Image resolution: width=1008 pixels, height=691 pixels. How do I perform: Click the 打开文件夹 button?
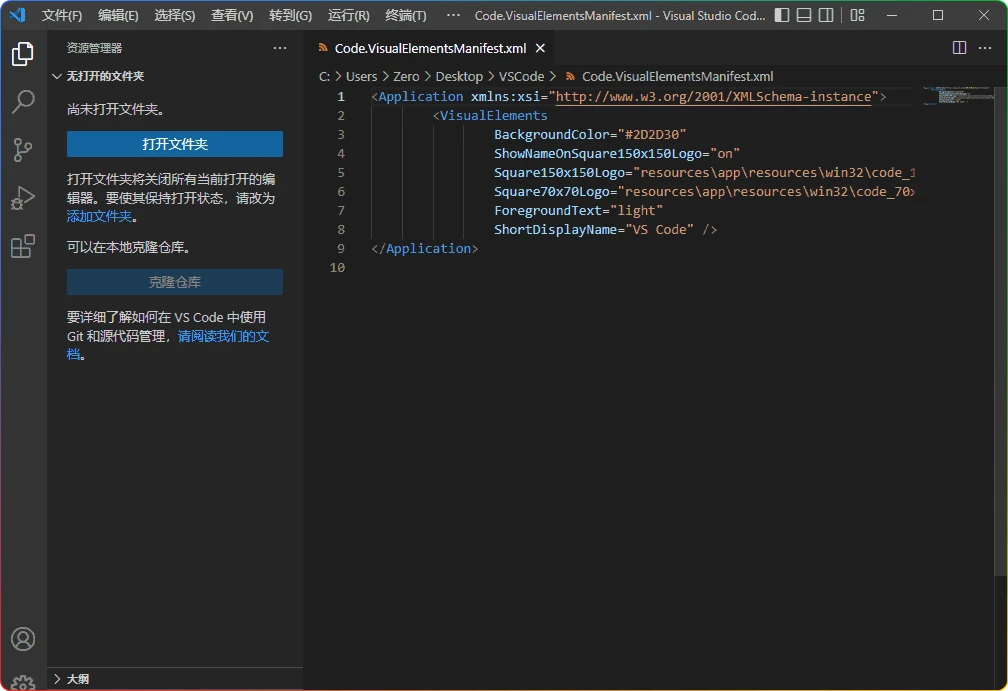pyautogui.click(x=174, y=143)
